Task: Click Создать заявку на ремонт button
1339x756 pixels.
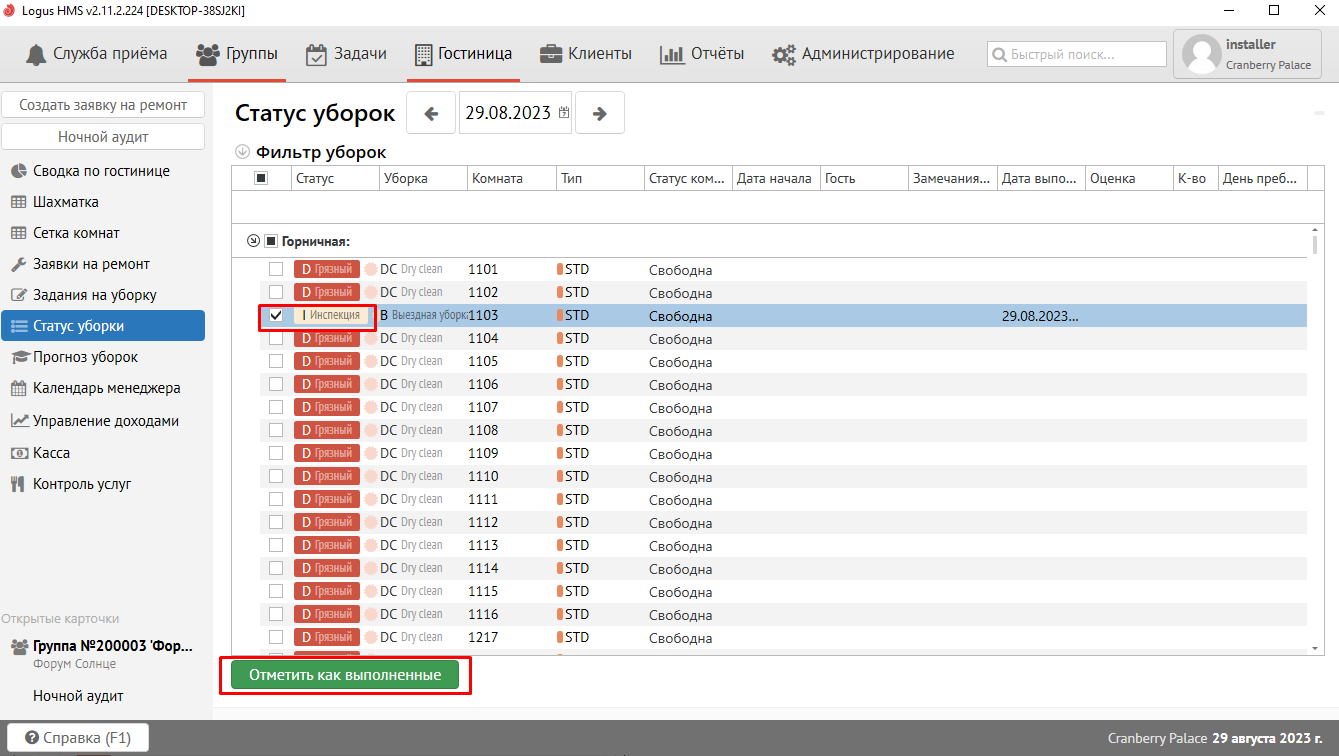Action: click(x=103, y=104)
